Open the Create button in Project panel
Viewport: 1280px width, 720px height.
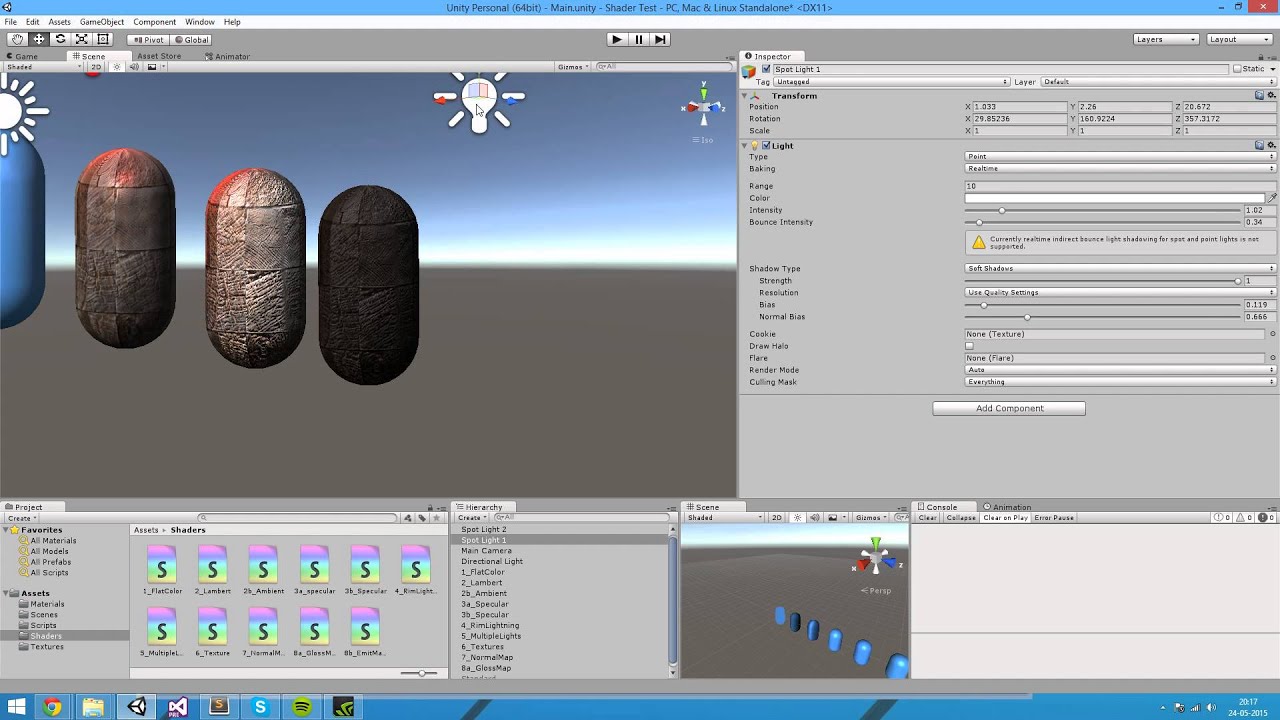point(22,518)
